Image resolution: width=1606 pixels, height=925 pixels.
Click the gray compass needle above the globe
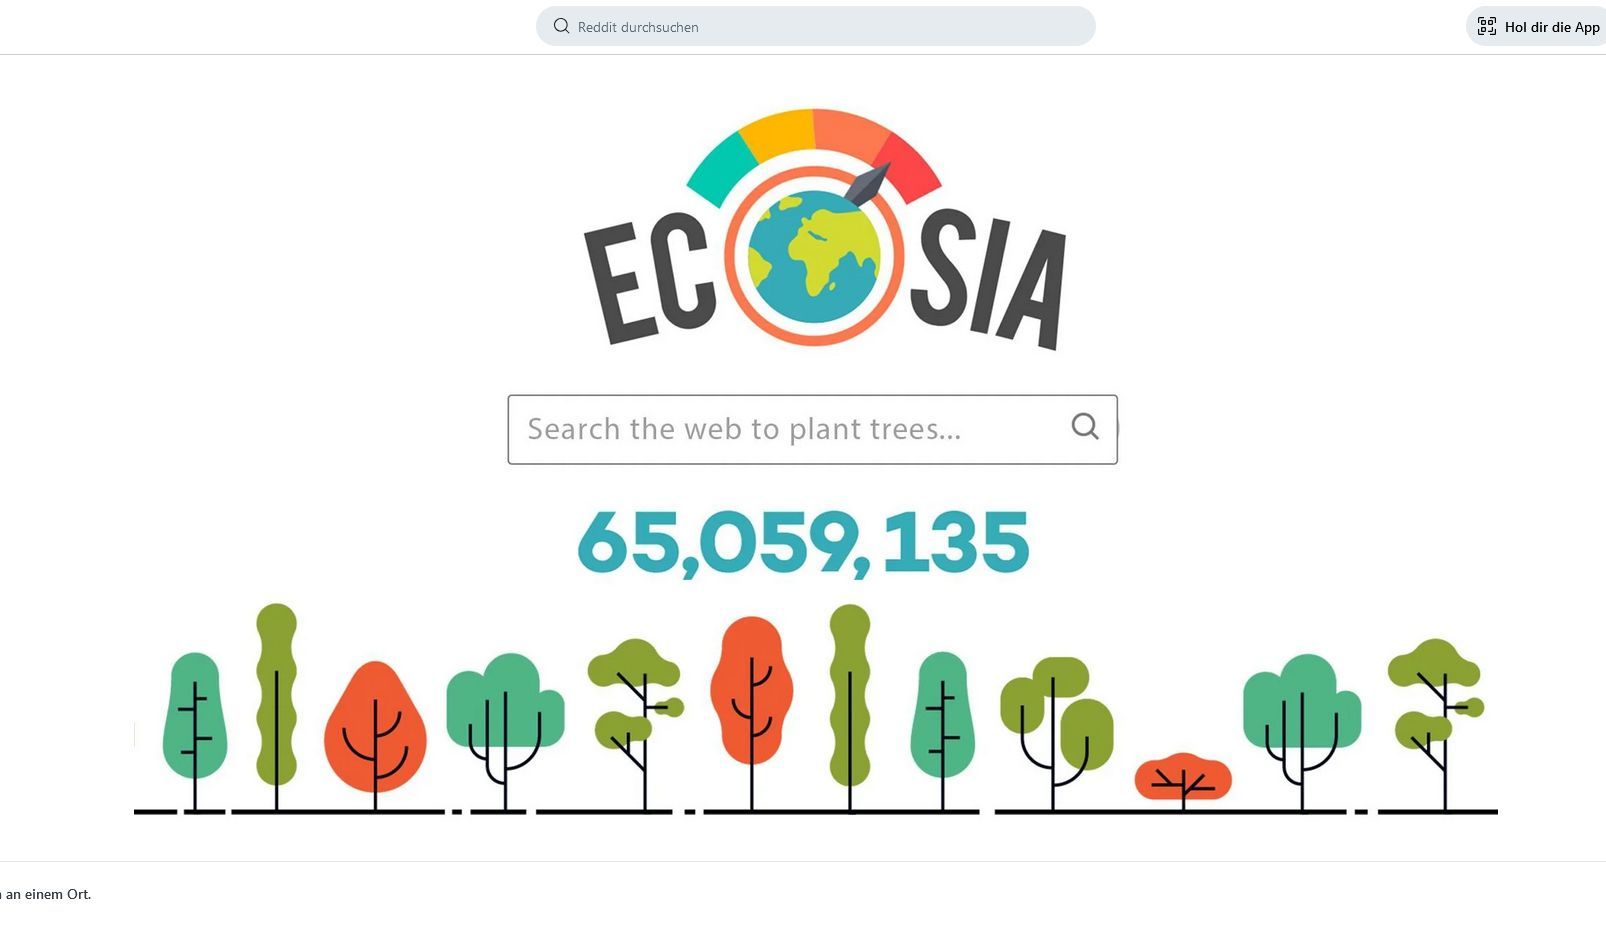[x=867, y=183]
